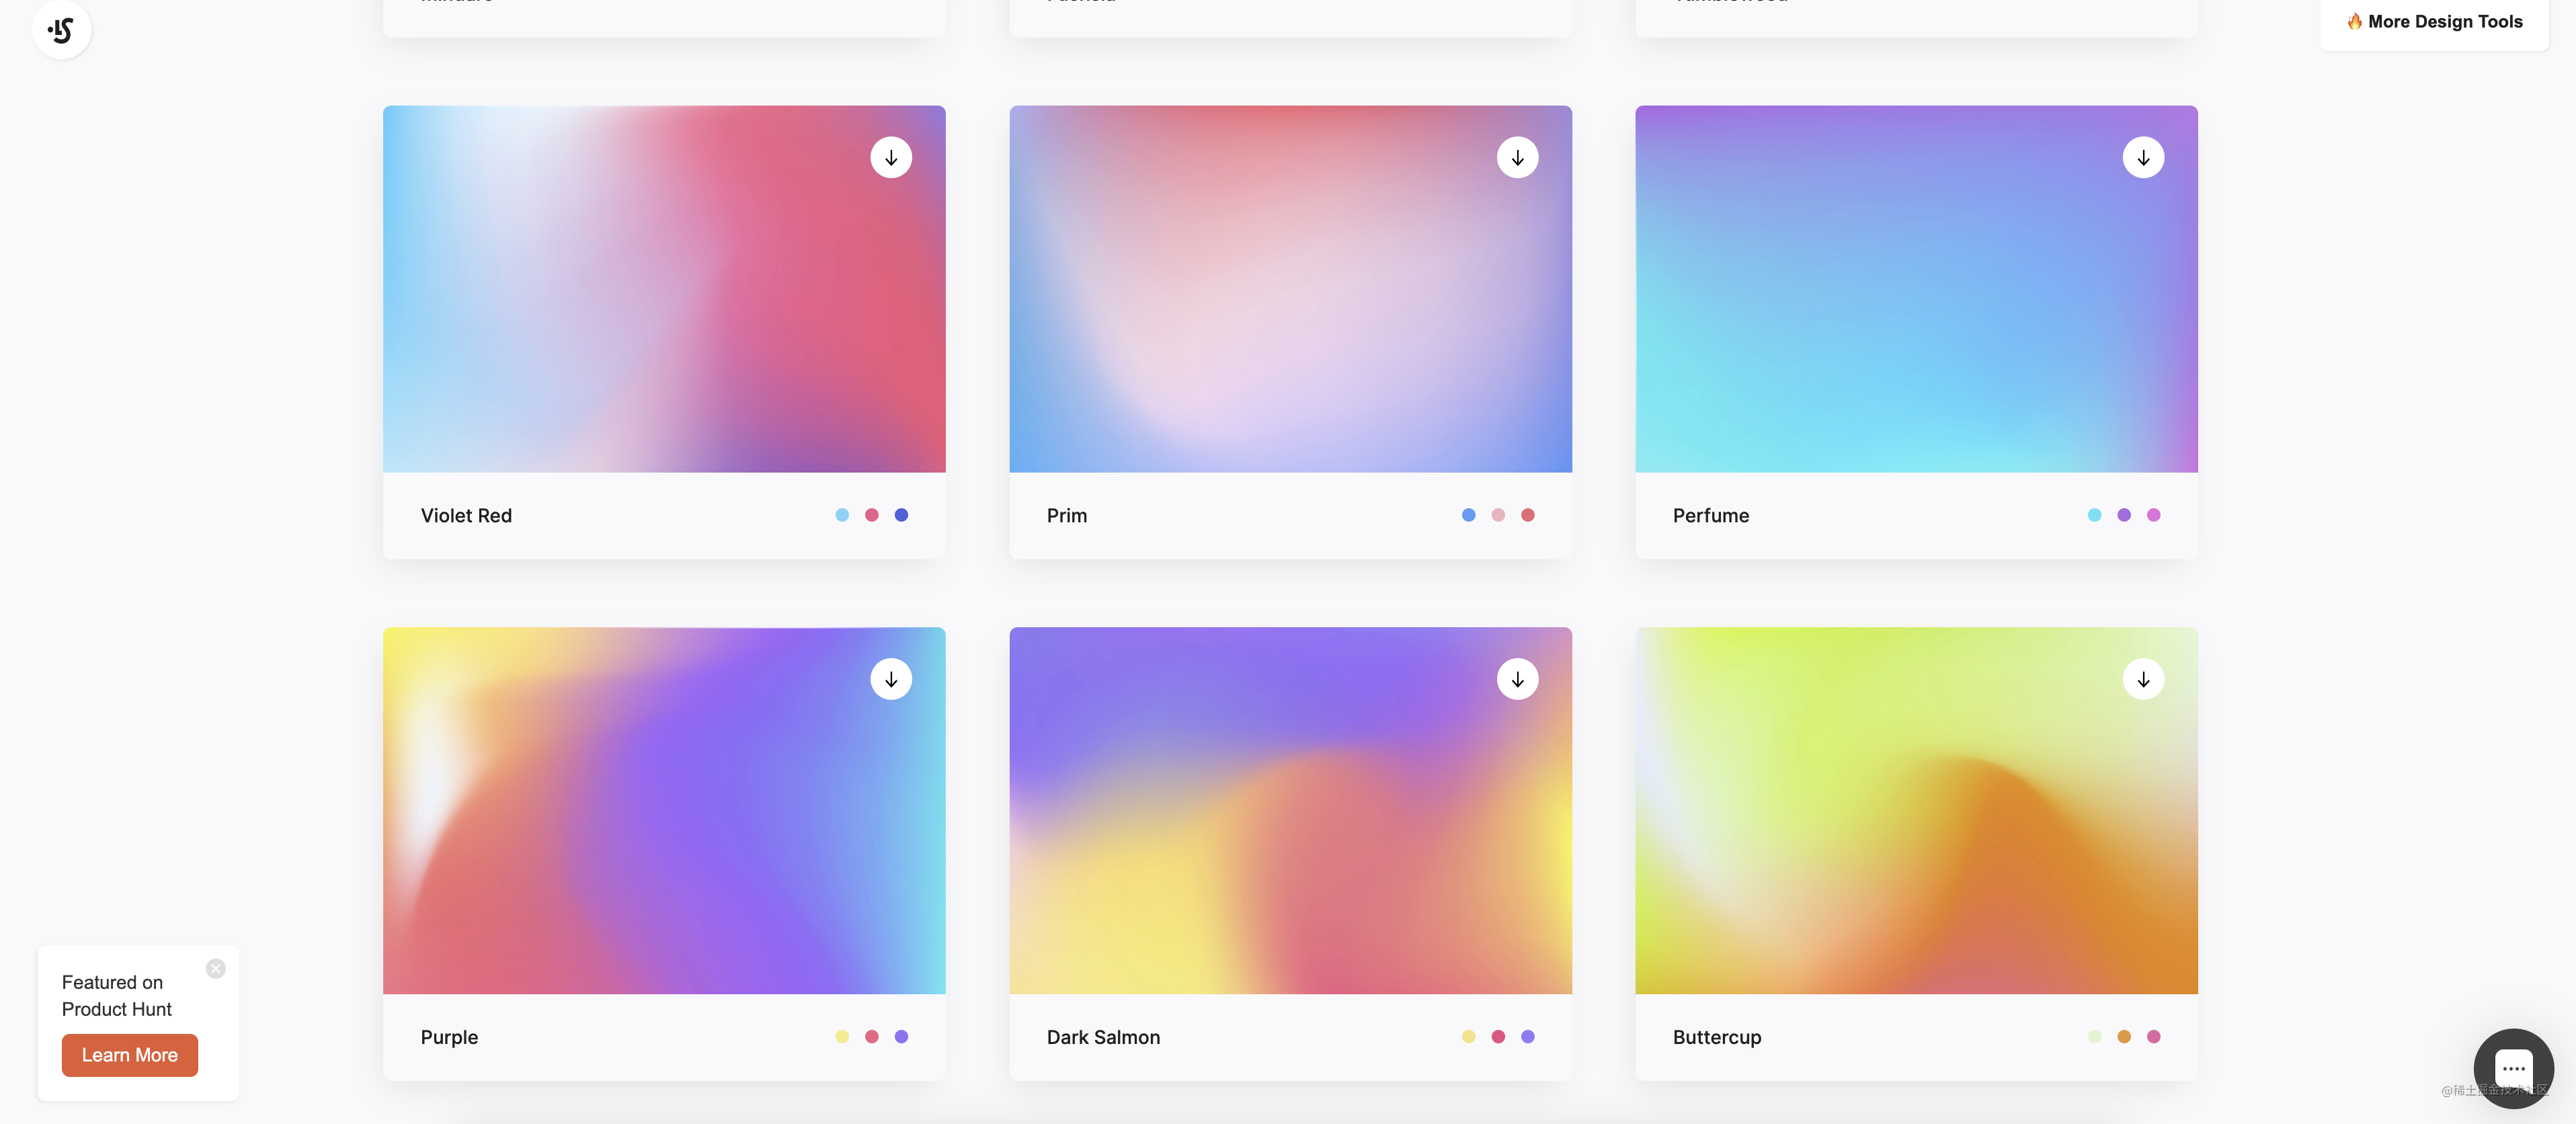Click the site logo in the corner

[62, 30]
